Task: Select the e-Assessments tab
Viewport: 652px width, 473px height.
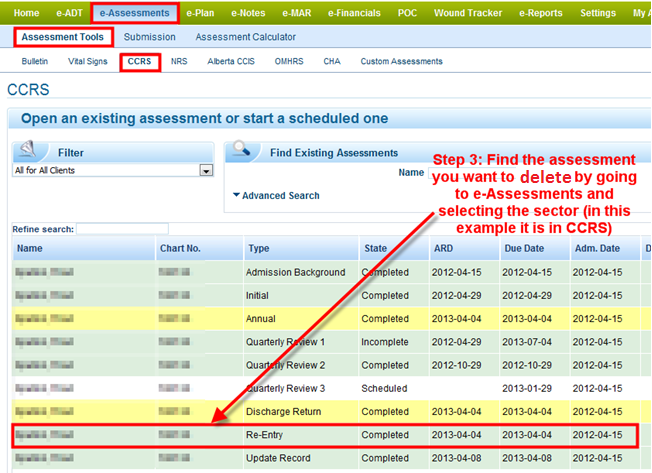Action: [134, 13]
